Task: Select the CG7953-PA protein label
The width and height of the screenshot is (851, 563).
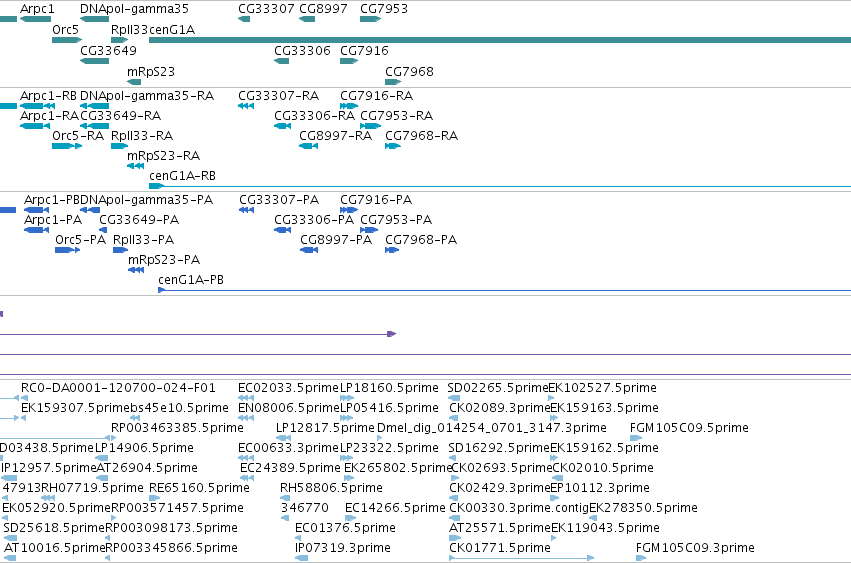Action: (396, 220)
